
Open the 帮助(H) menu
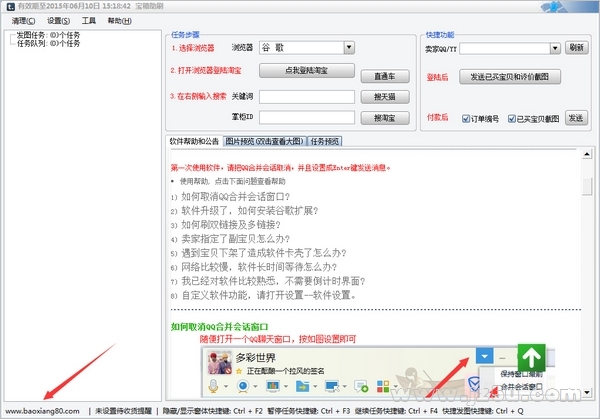[119, 21]
